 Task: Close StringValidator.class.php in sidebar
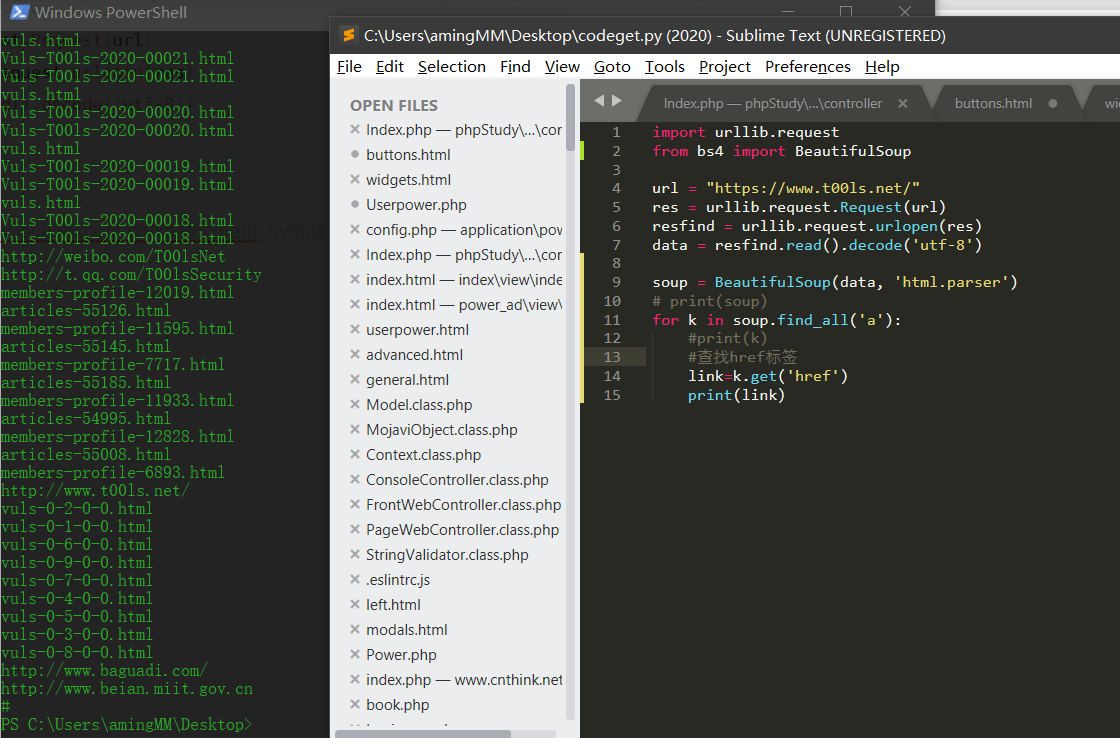point(355,554)
